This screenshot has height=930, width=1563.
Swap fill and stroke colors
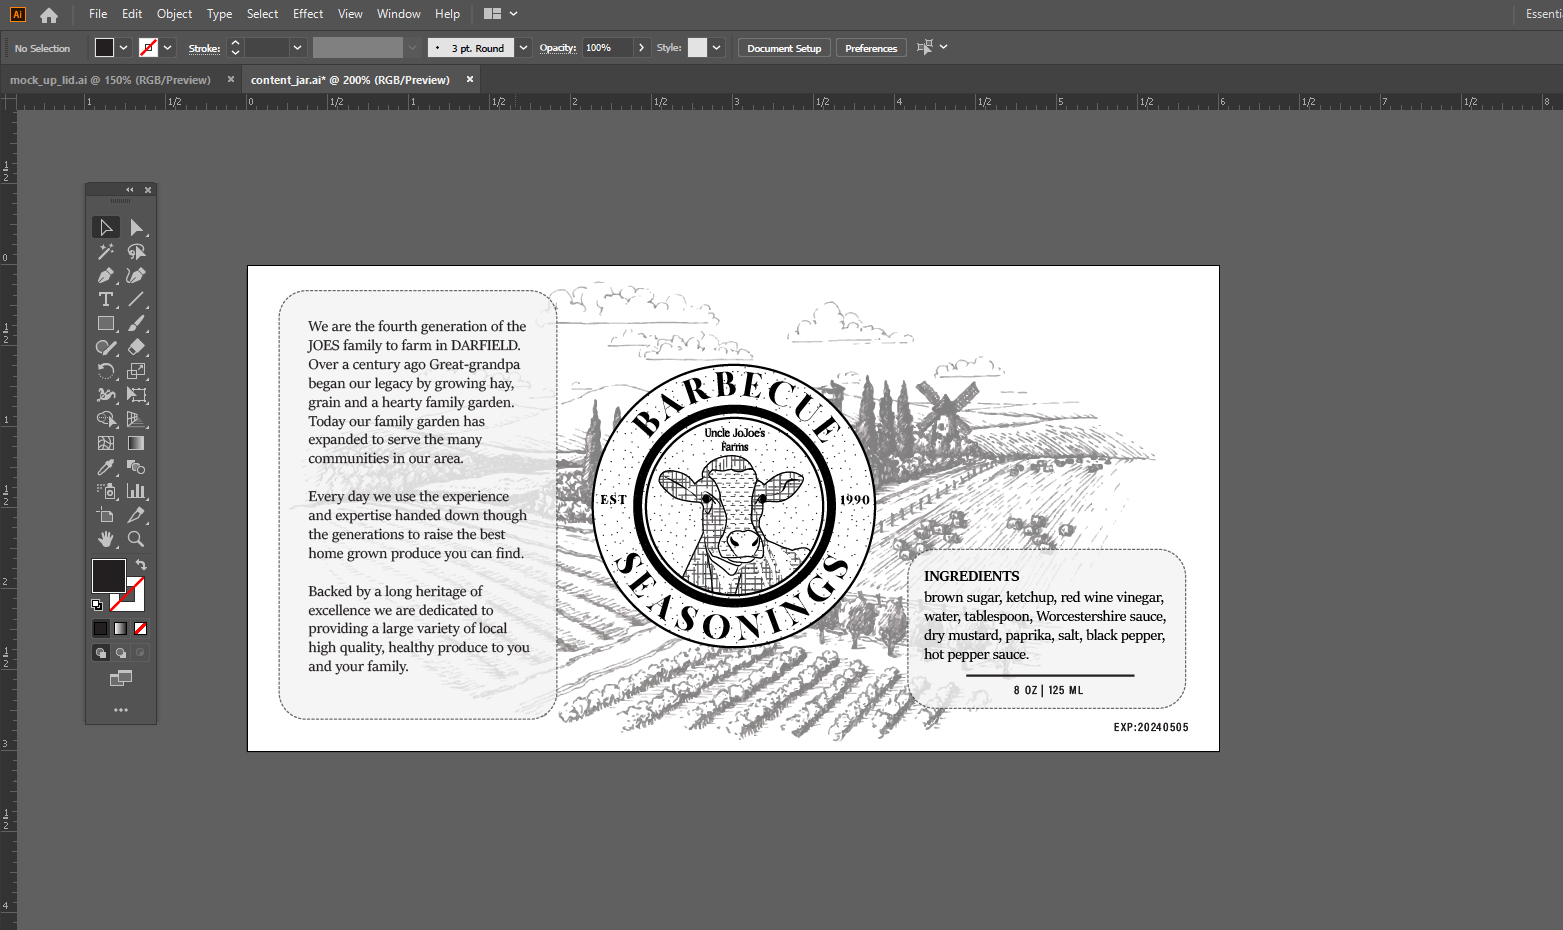click(141, 565)
